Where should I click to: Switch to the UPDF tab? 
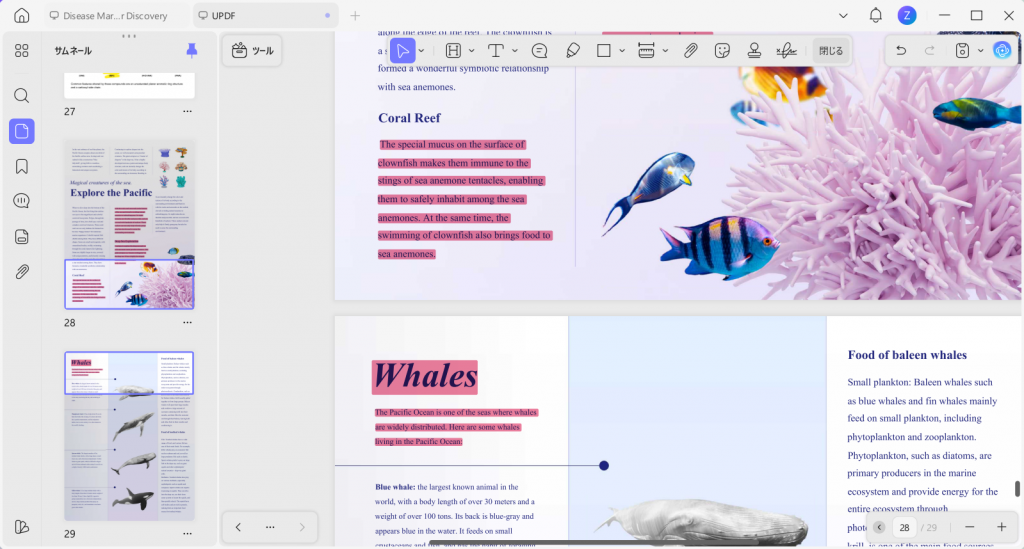click(266, 15)
